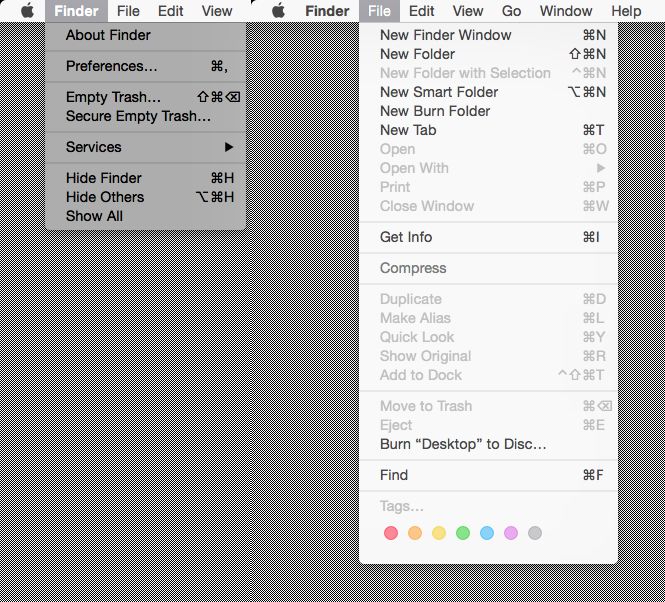The height and width of the screenshot is (602, 665).
Task: Apply the blue tag color
Action: (487, 533)
